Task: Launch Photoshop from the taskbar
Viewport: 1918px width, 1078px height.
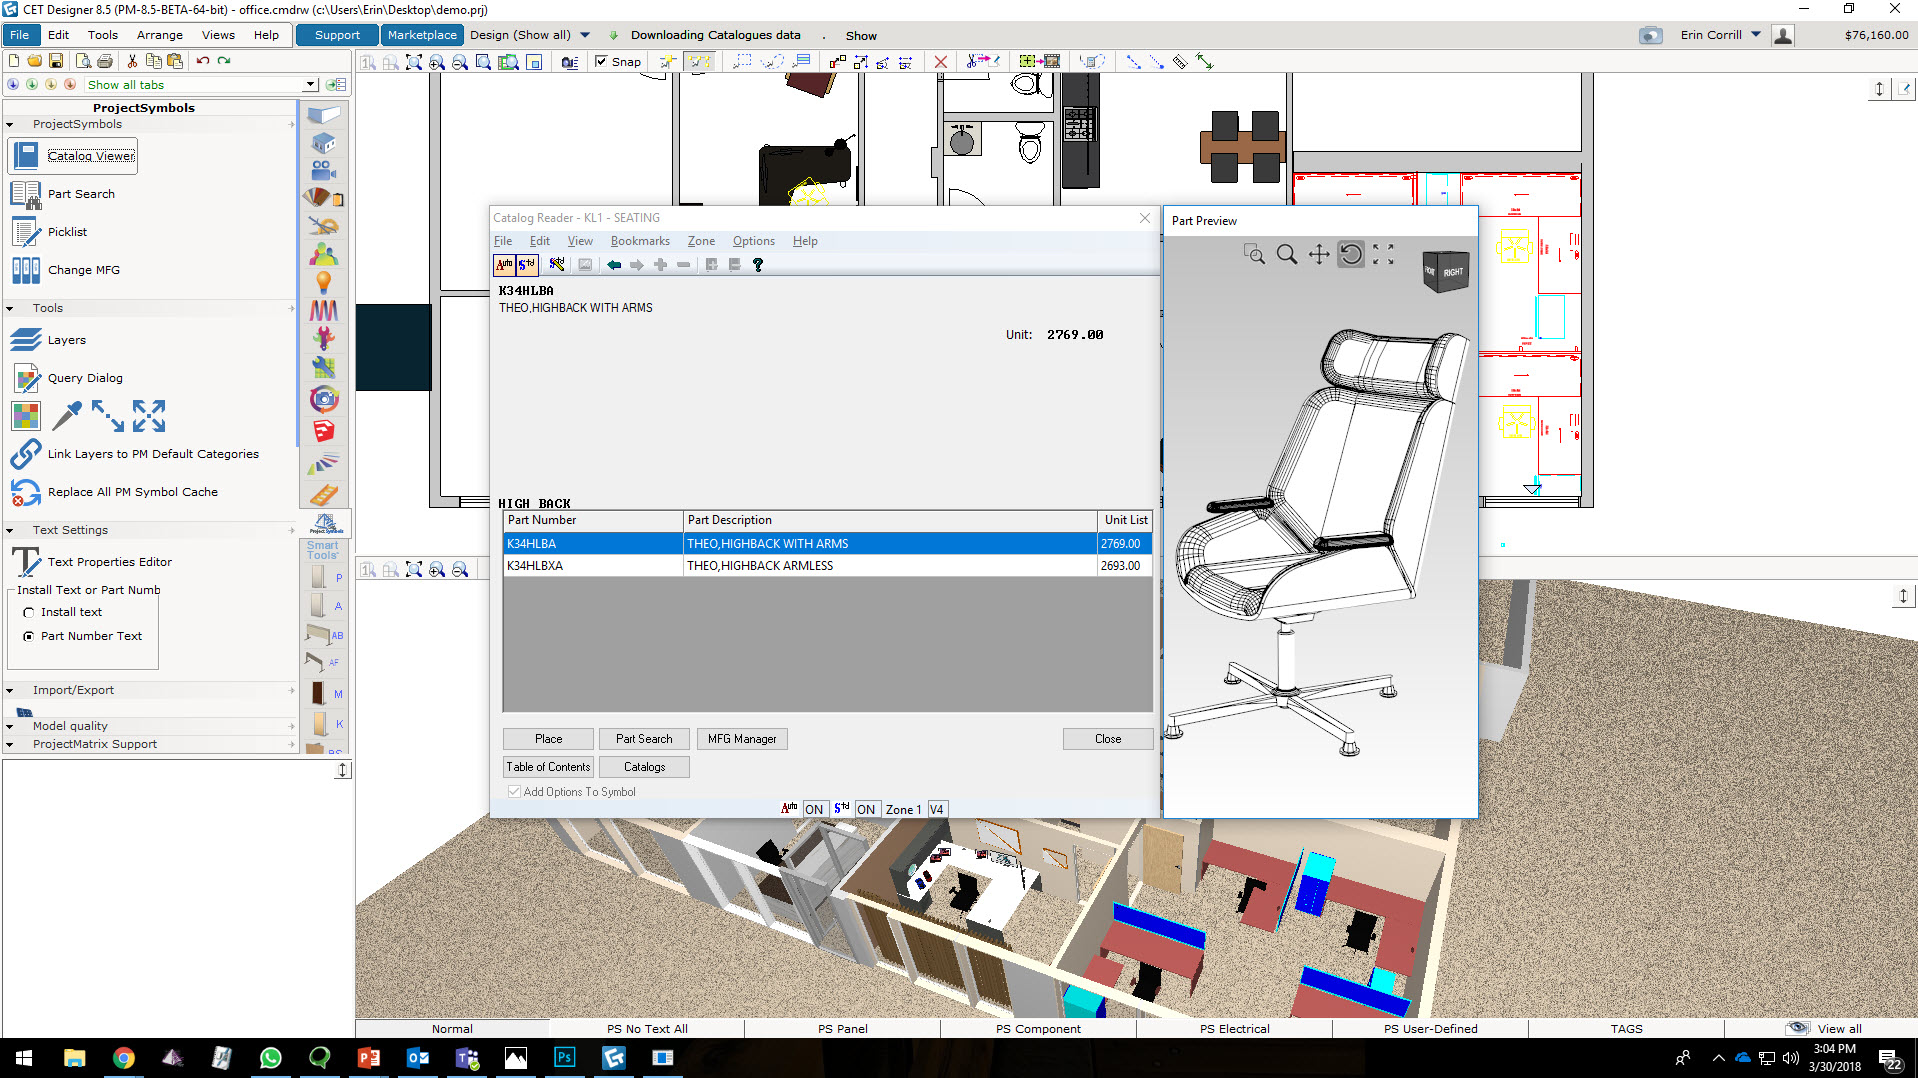Action: 565,1058
